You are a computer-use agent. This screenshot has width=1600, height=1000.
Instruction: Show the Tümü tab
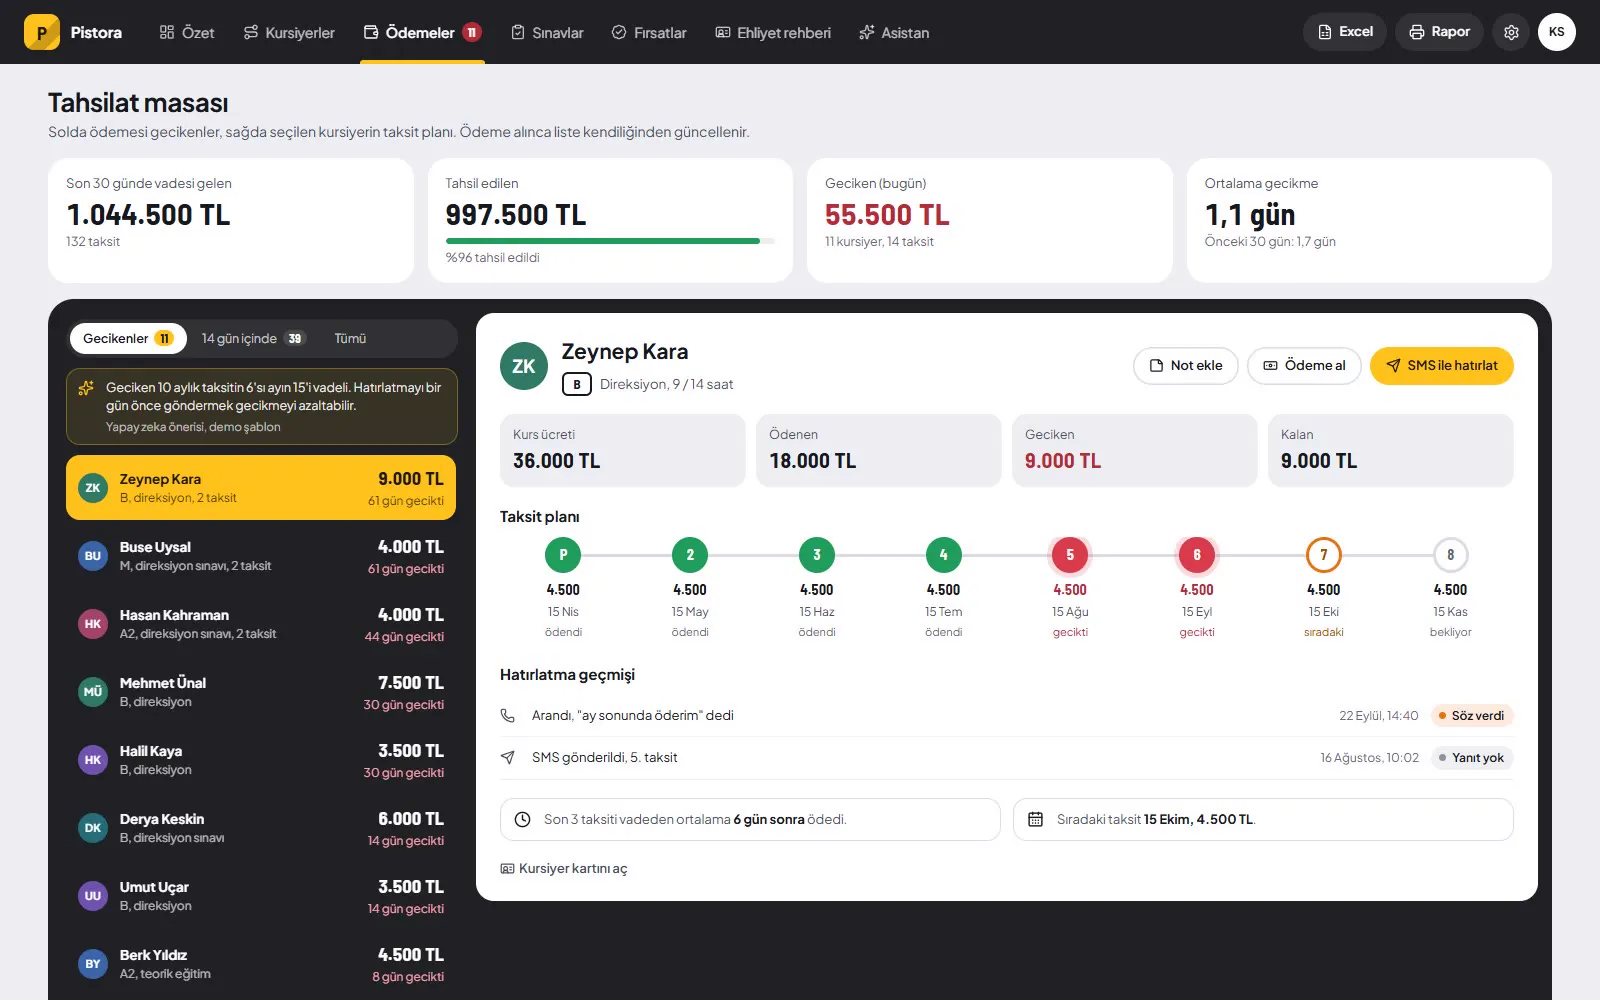350,339
